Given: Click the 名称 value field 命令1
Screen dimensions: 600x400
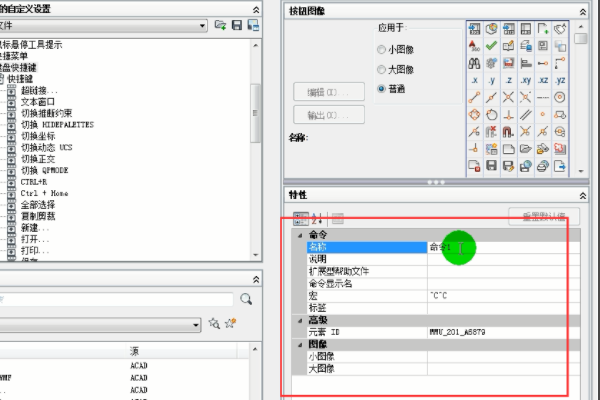Looking at the screenshot, I should [503, 247].
